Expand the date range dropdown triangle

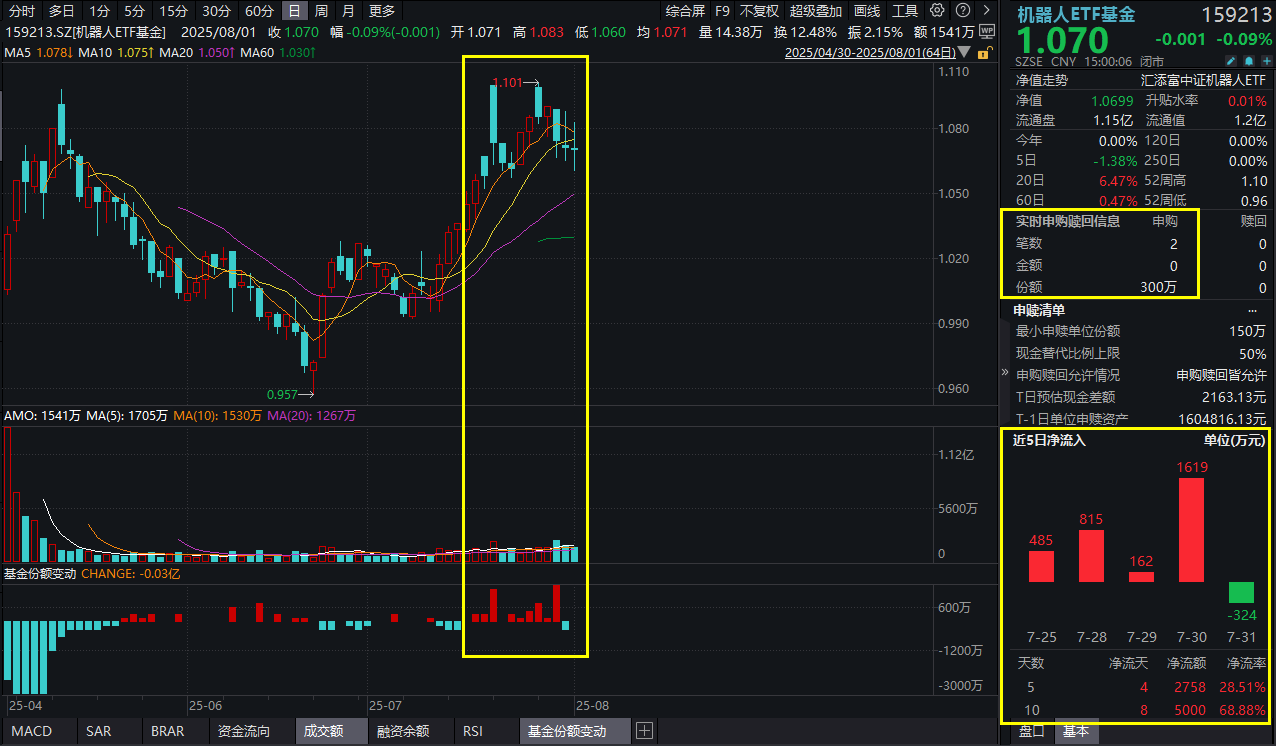coord(963,52)
